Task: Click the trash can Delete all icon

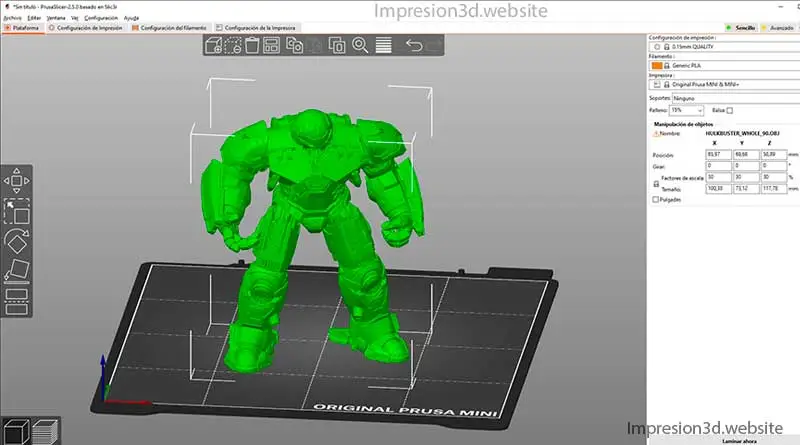Action: click(252, 45)
